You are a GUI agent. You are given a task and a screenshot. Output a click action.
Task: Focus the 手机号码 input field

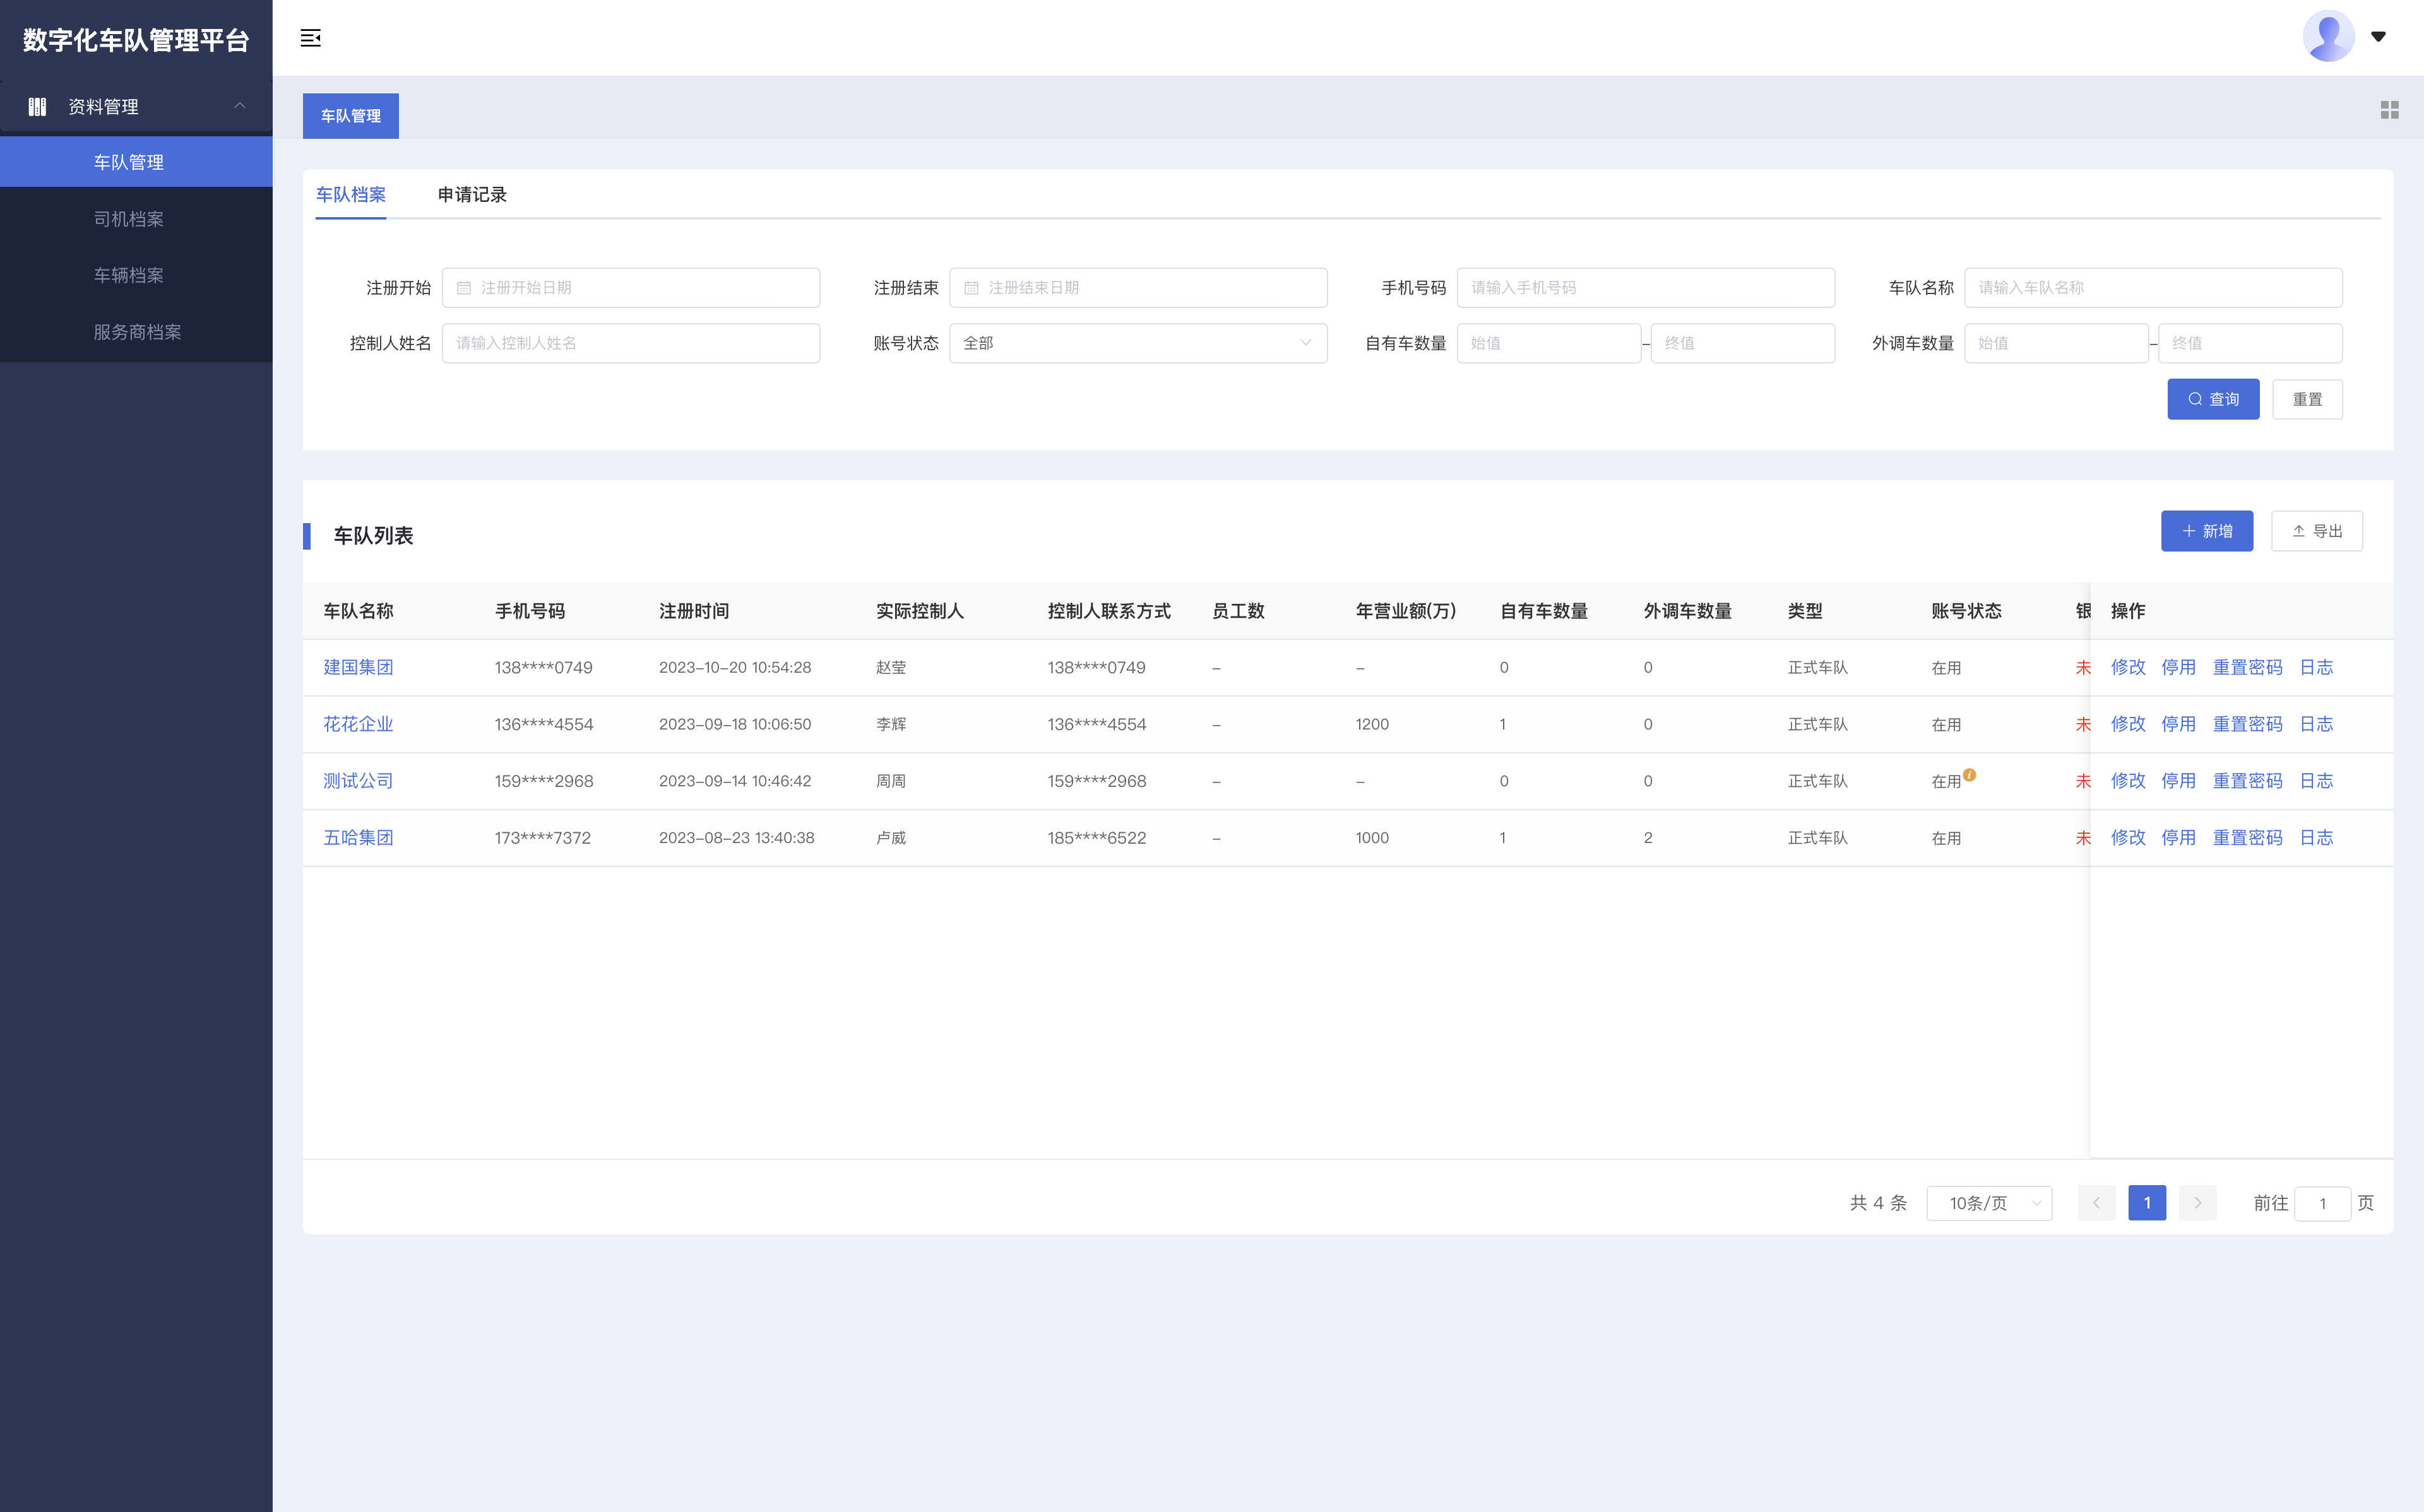click(x=1645, y=288)
